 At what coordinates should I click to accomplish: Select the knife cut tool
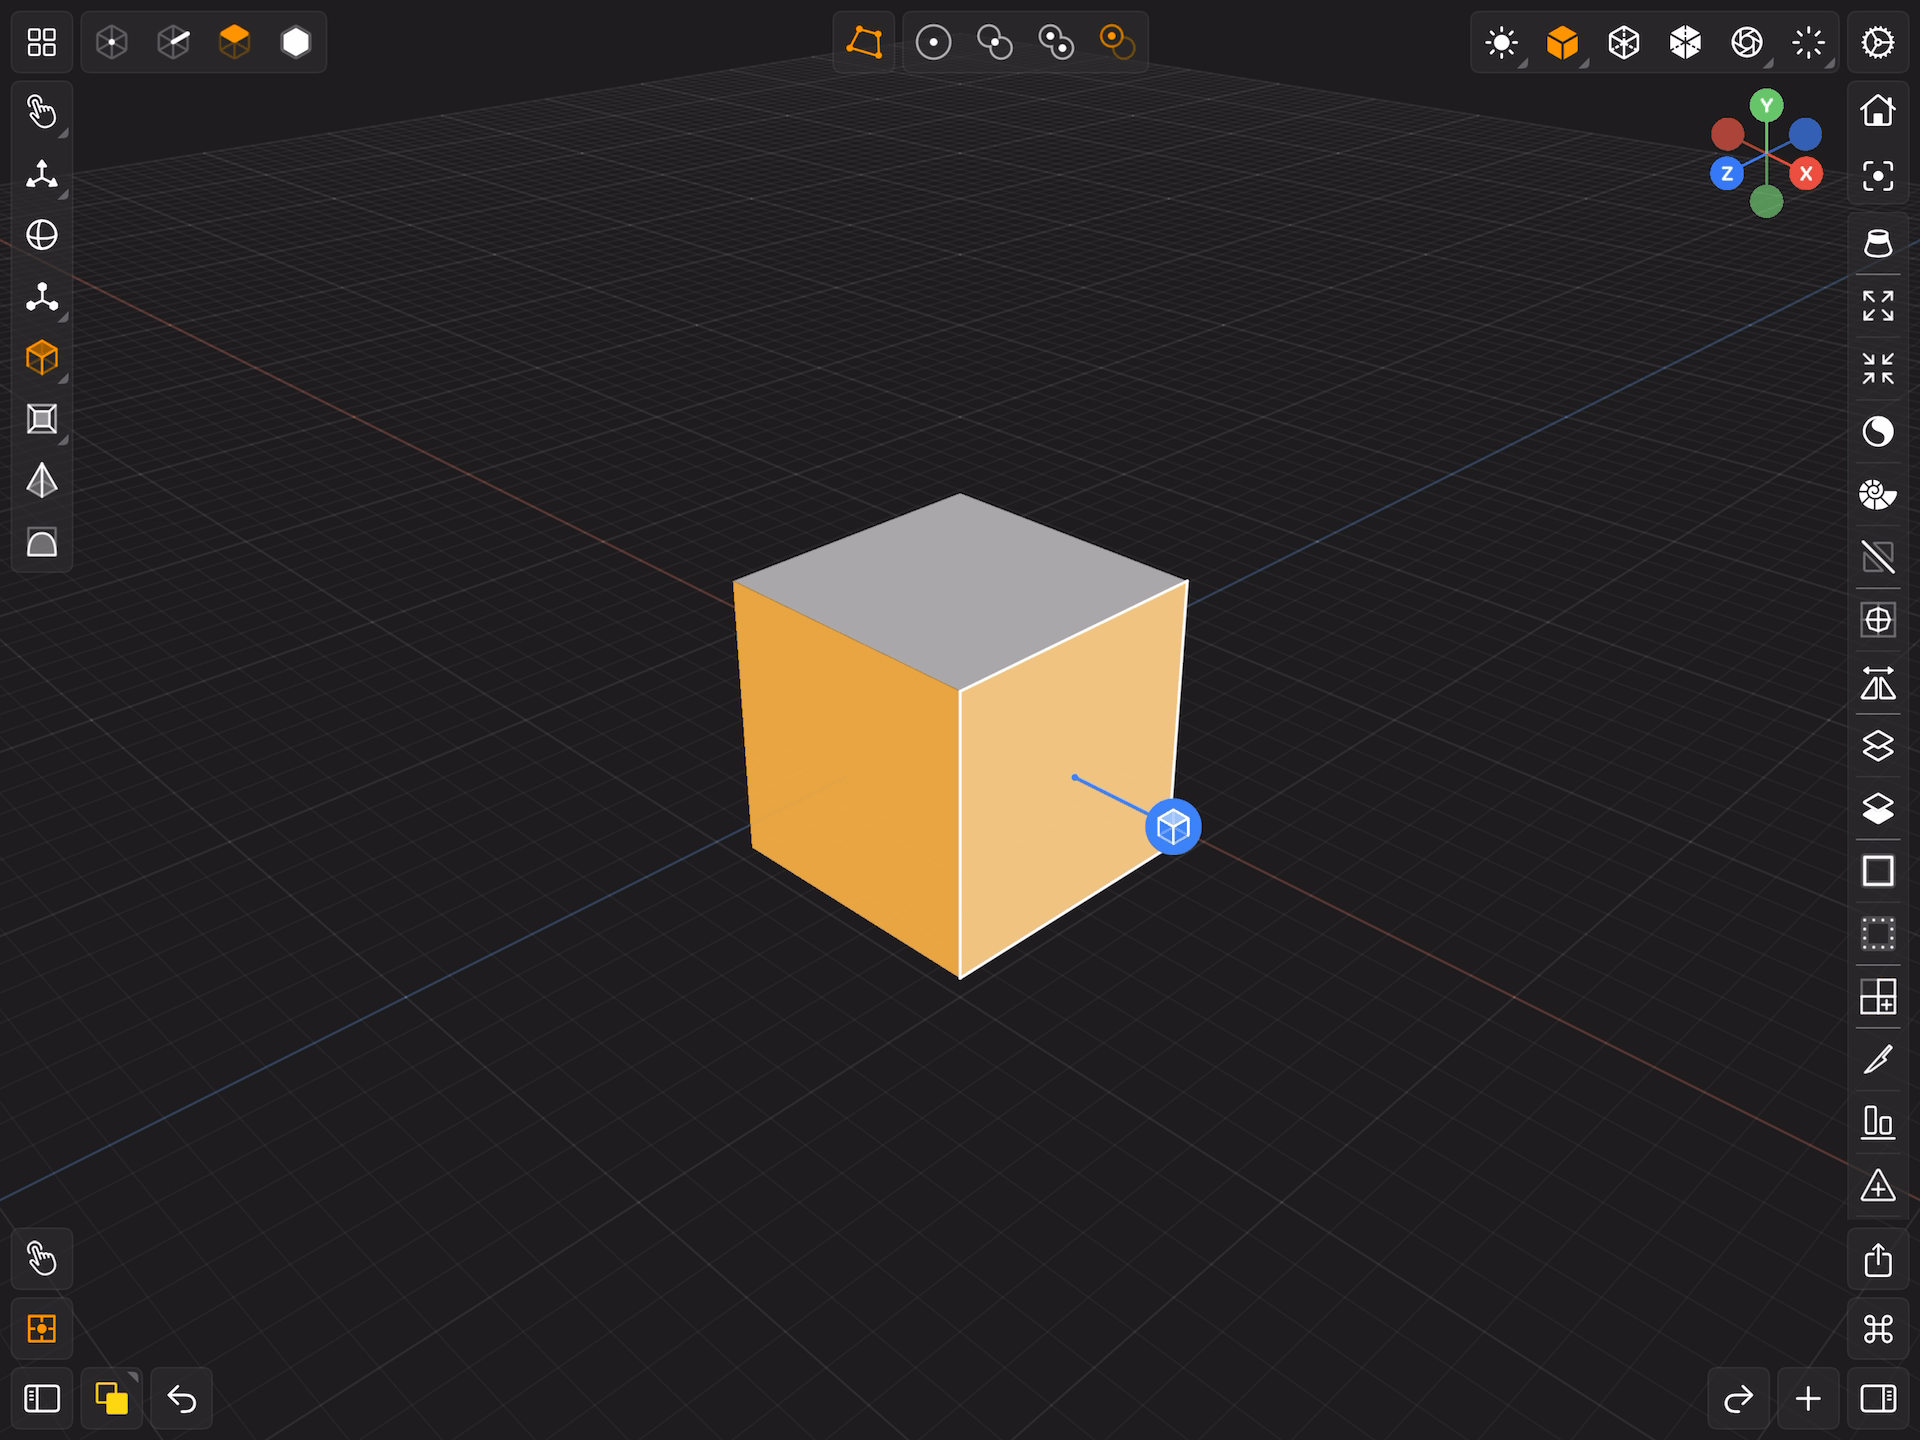click(x=1878, y=1060)
